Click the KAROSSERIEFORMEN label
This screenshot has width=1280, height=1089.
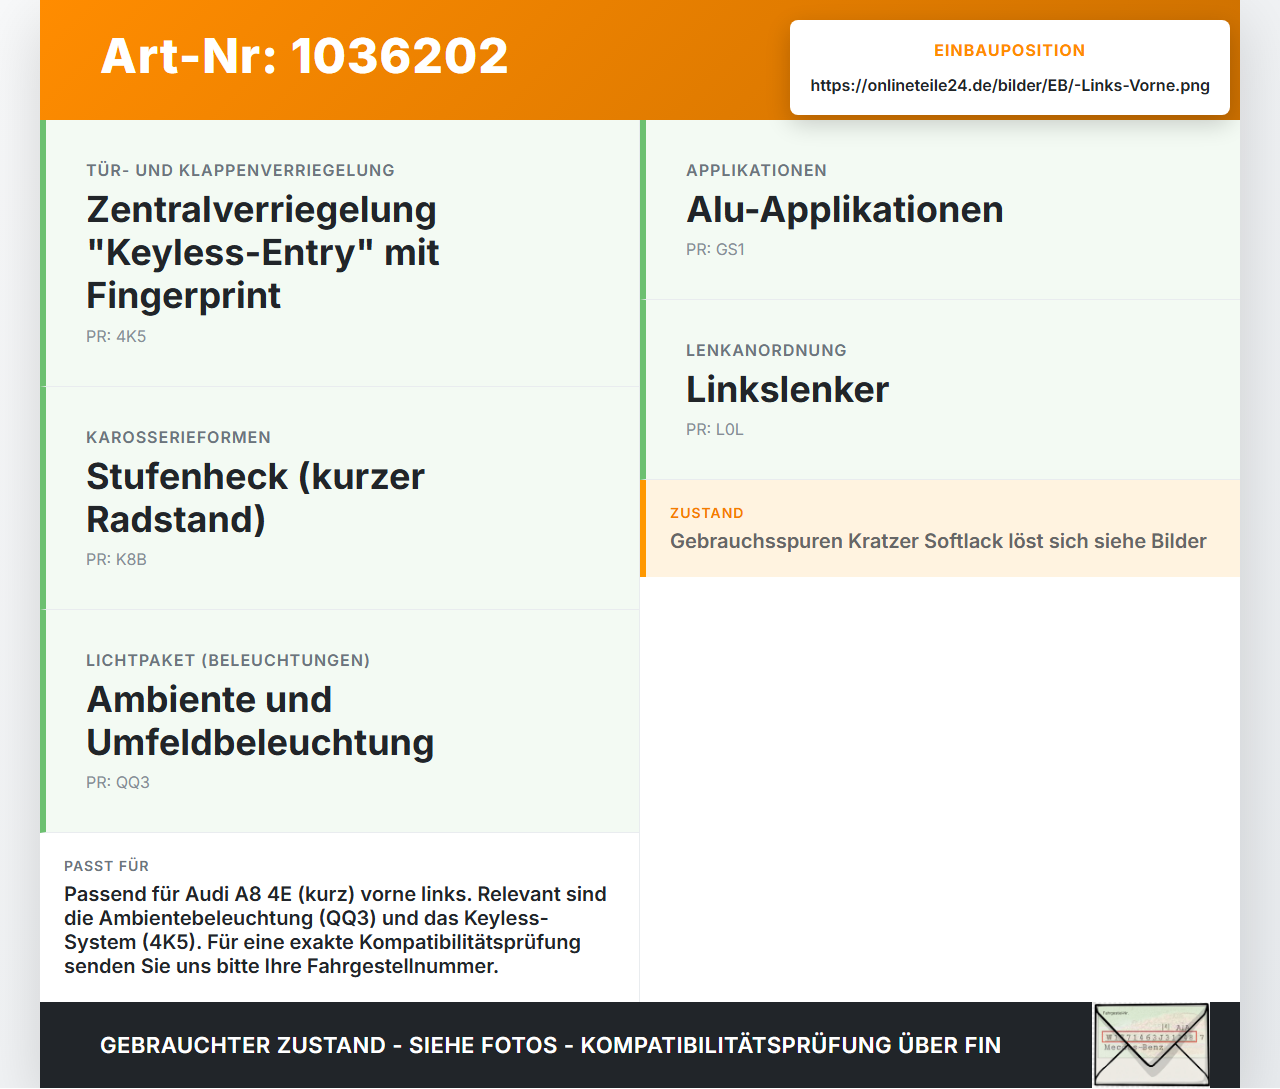point(178,437)
